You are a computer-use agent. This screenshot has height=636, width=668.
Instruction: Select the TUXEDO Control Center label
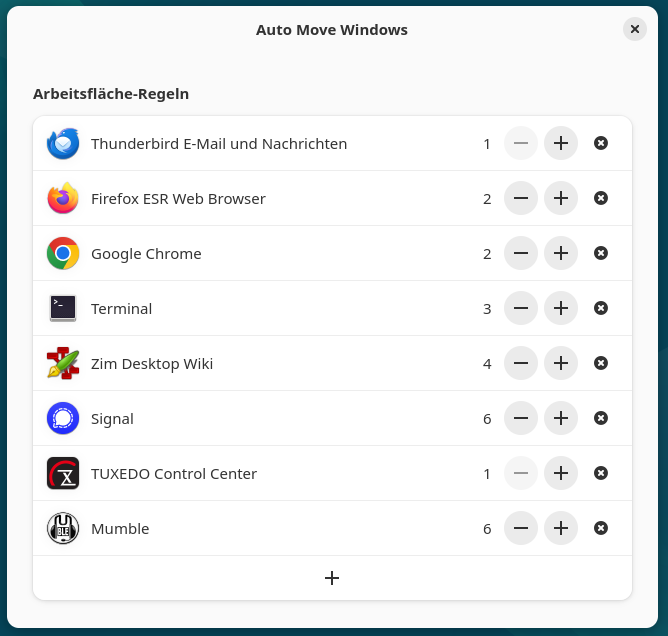(174, 474)
